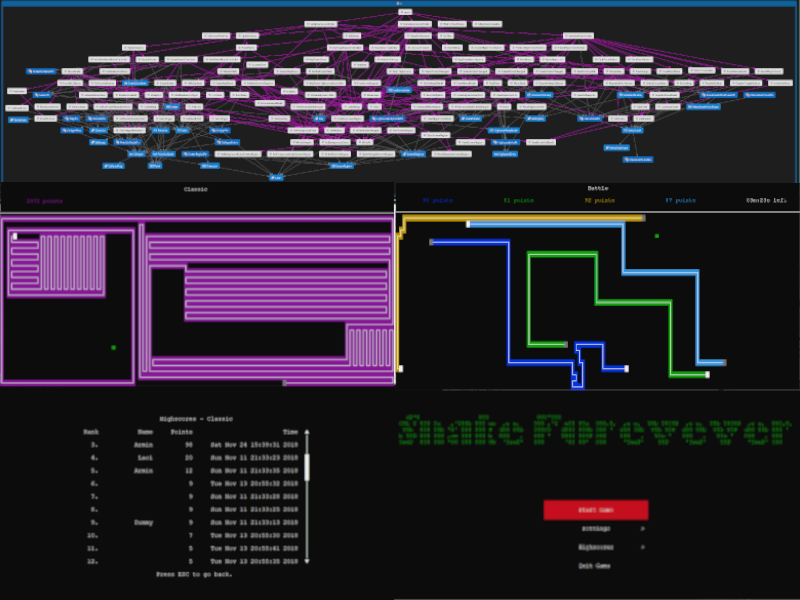
Task: Open the Highscores menu entry
Action: click(x=594, y=547)
